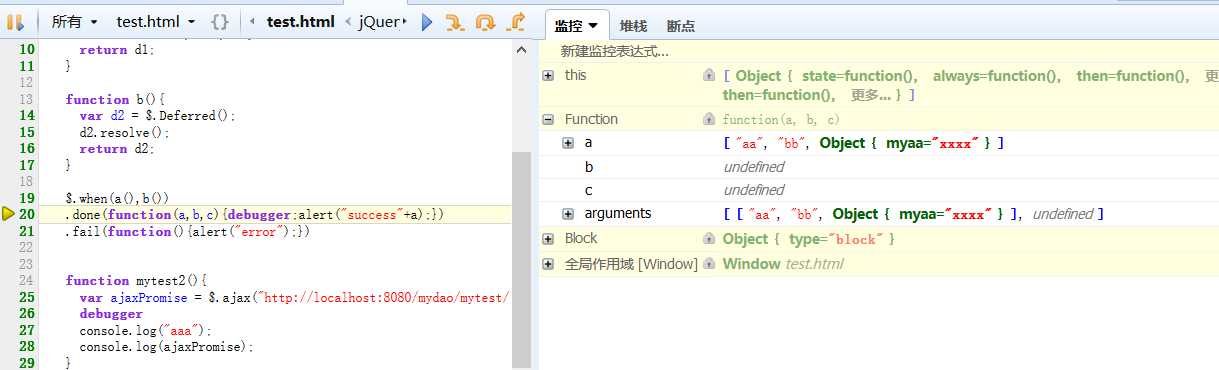1219x370 pixels.
Task: Click the lock icon on the Block row
Action: [709, 238]
